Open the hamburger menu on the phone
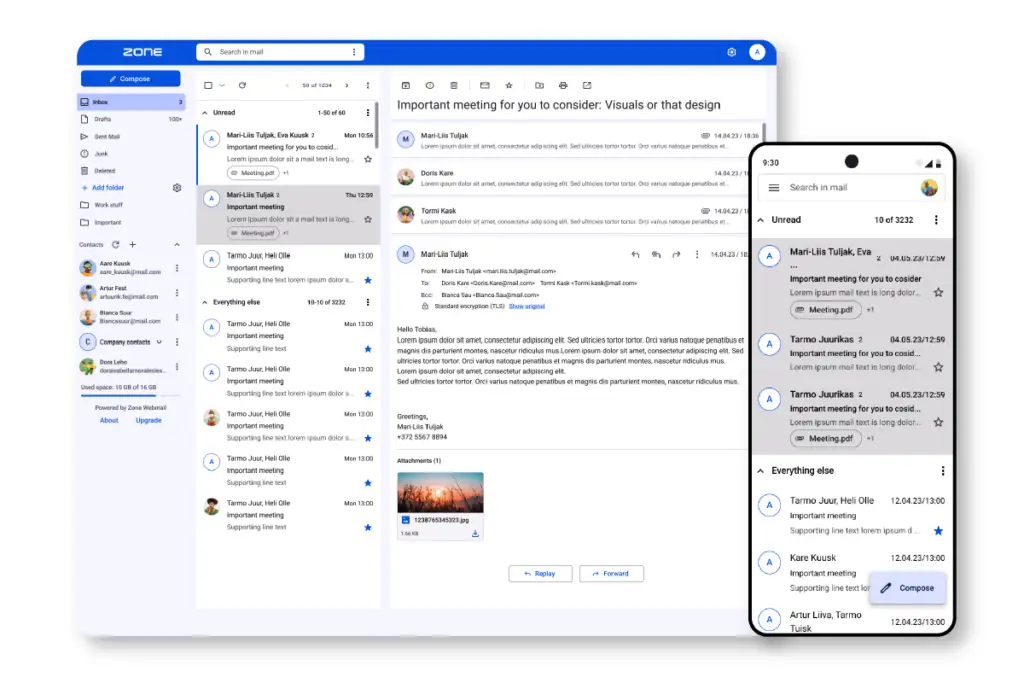 (773, 187)
